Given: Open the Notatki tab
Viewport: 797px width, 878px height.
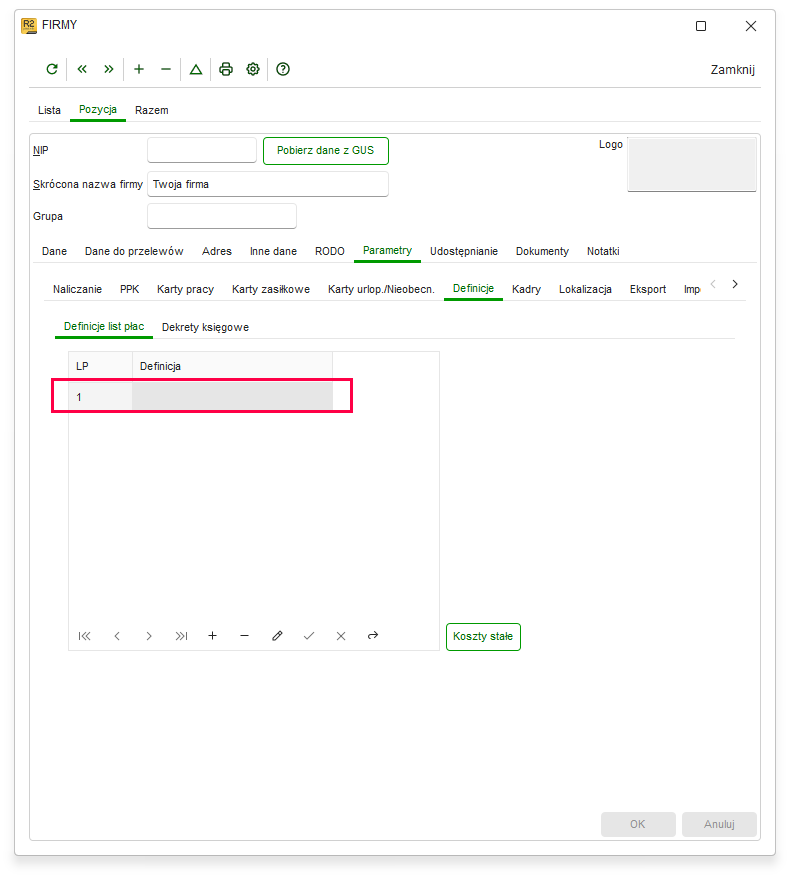Looking at the screenshot, I should 603,251.
